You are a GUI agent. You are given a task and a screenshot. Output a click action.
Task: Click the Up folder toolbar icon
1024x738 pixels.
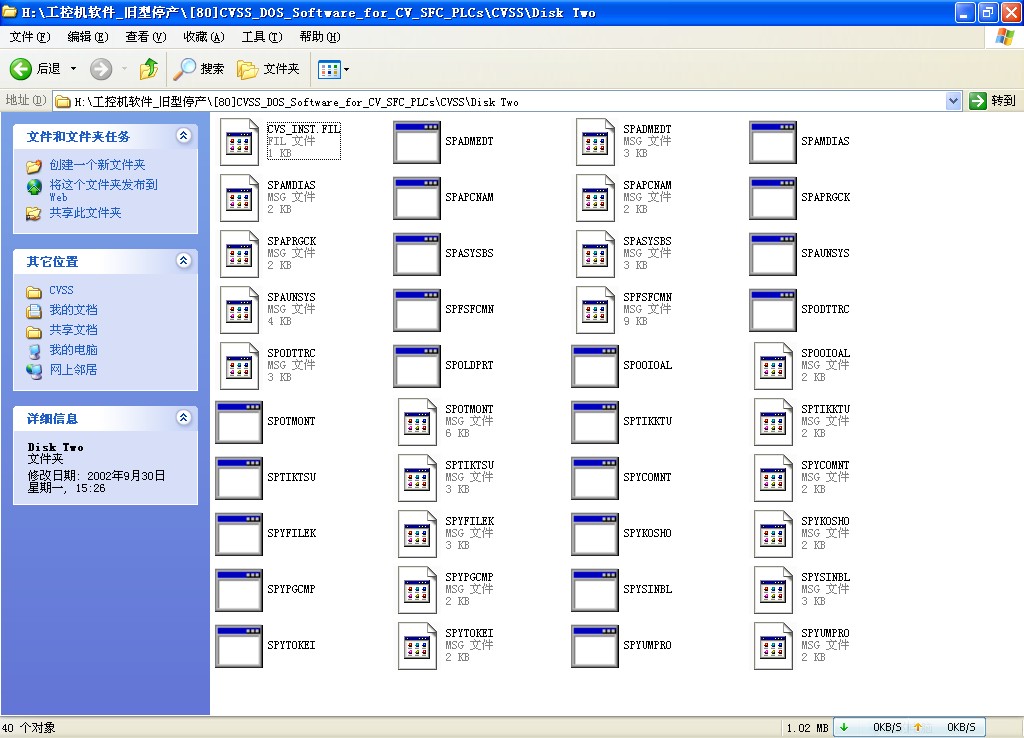149,69
